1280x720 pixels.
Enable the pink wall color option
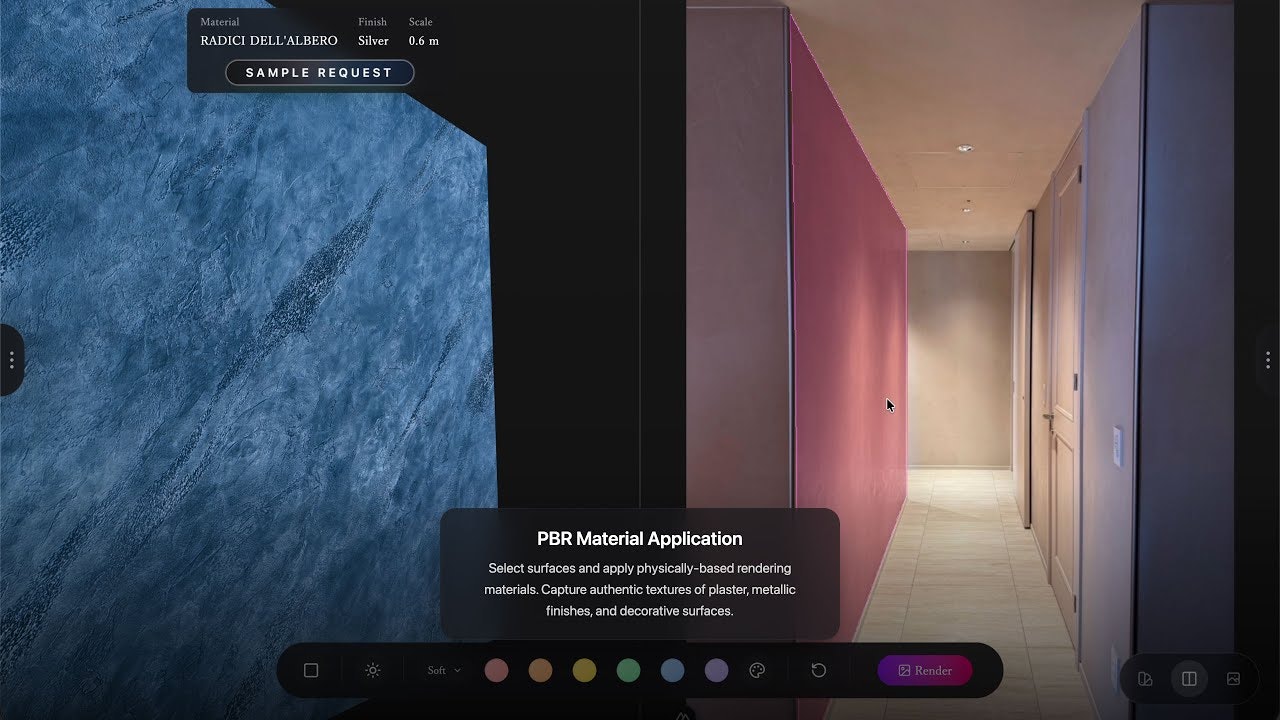(496, 670)
